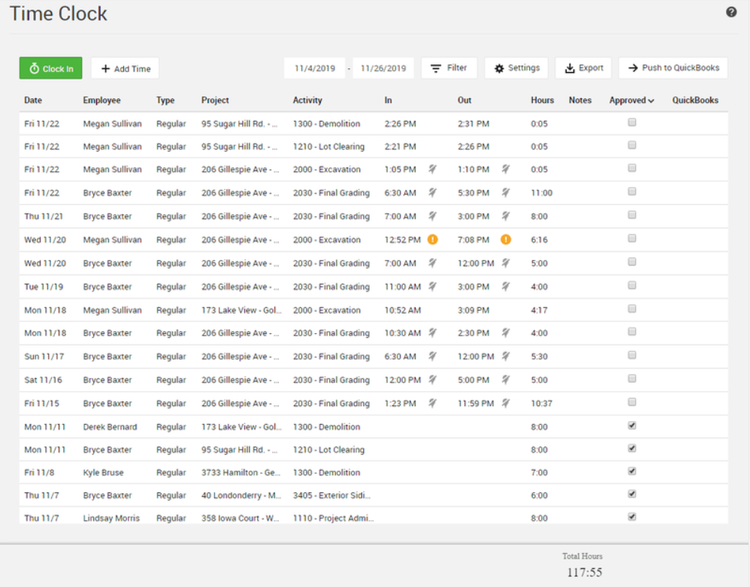Sort table by Date column header
This screenshot has height=587, width=750.
click(x=33, y=101)
